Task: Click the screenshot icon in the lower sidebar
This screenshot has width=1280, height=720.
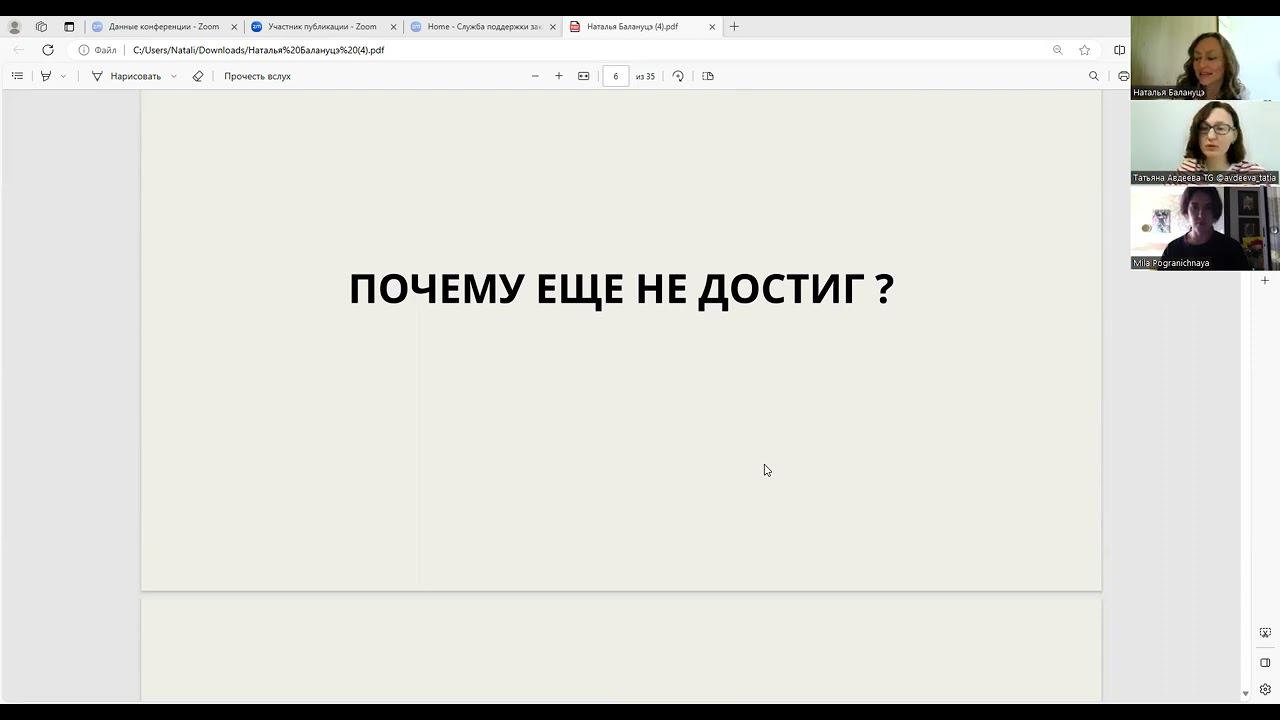Action: pos(1265,633)
